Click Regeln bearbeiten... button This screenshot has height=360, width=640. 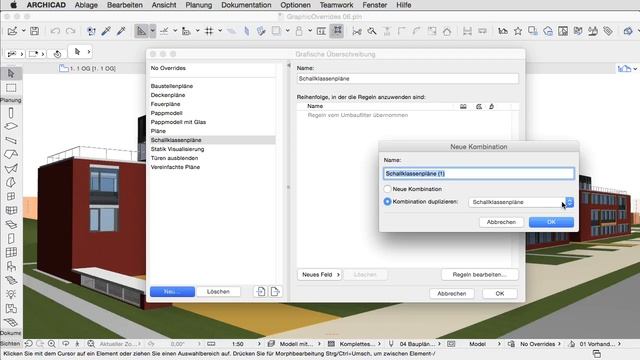click(x=480, y=275)
